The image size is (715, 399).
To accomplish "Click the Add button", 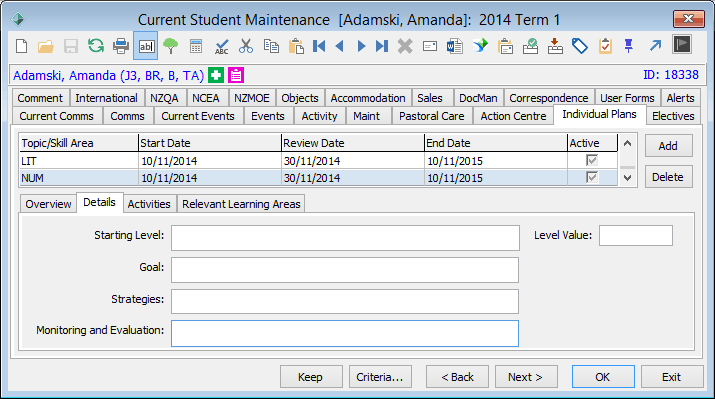I will click(668, 146).
